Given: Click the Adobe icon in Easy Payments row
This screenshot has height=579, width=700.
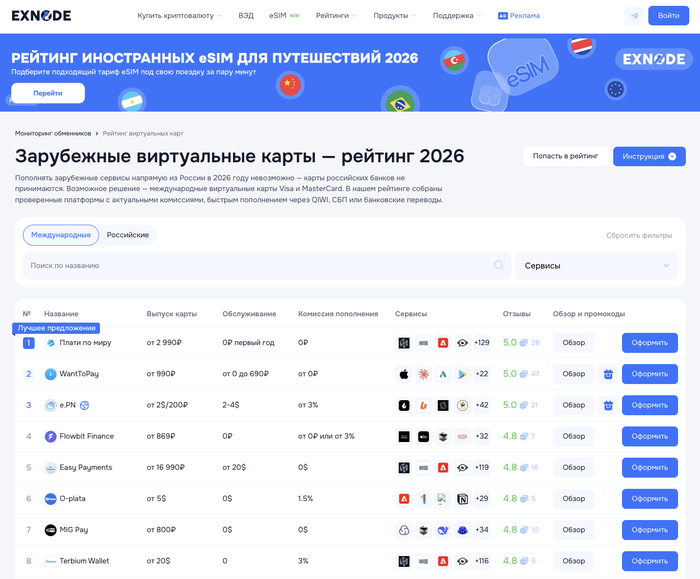Looking at the screenshot, I should [443, 467].
